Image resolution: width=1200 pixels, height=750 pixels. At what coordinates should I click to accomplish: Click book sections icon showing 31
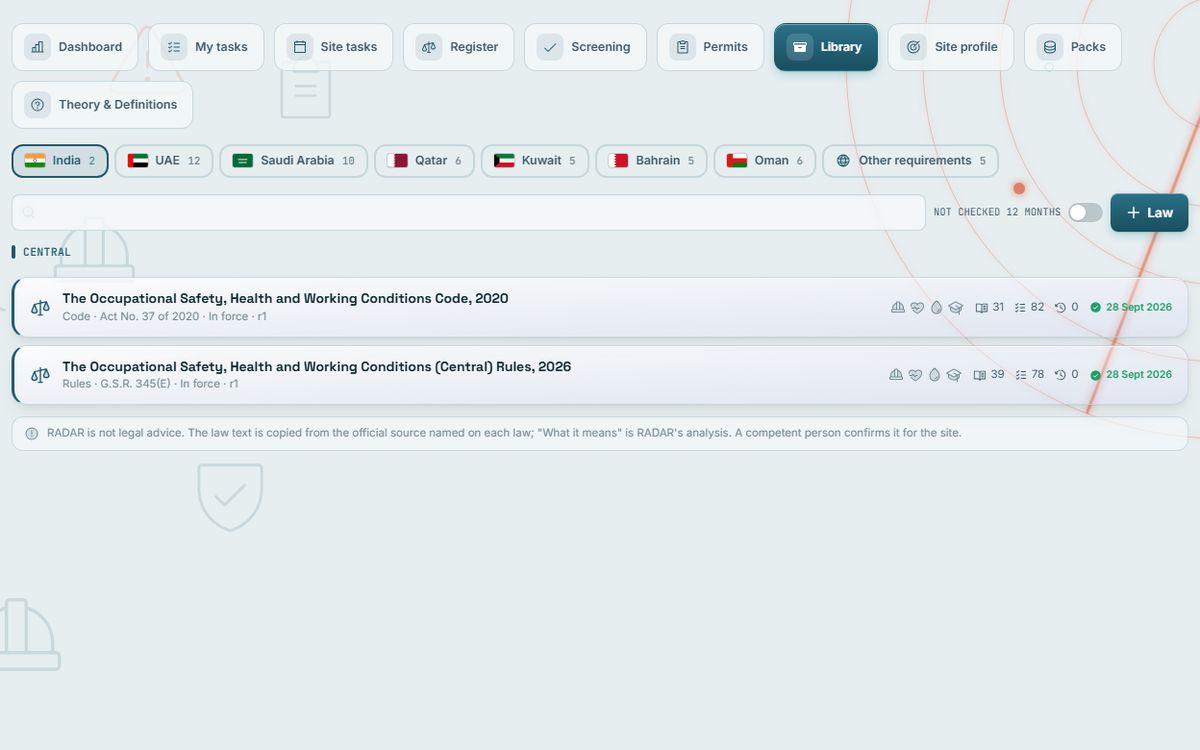coord(981,307)
